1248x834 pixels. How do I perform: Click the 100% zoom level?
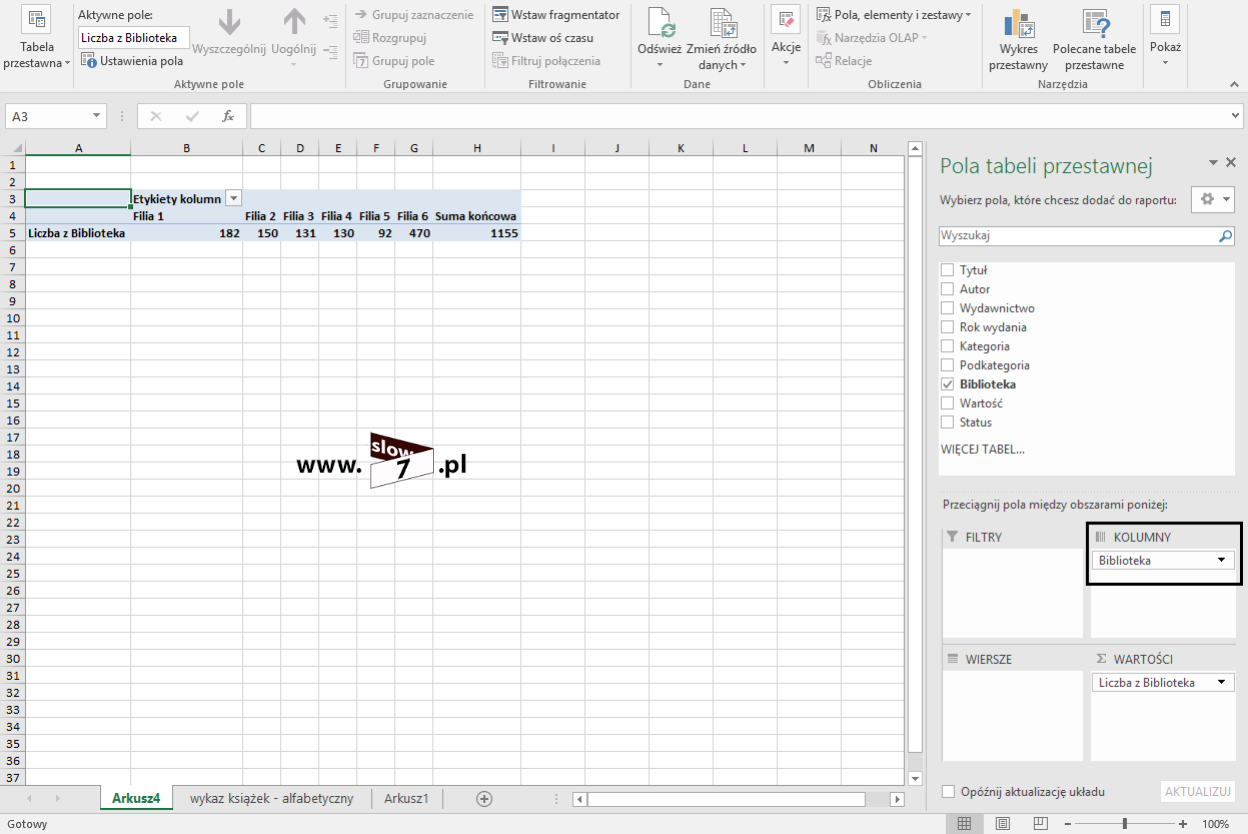(x=1215, y=824)
